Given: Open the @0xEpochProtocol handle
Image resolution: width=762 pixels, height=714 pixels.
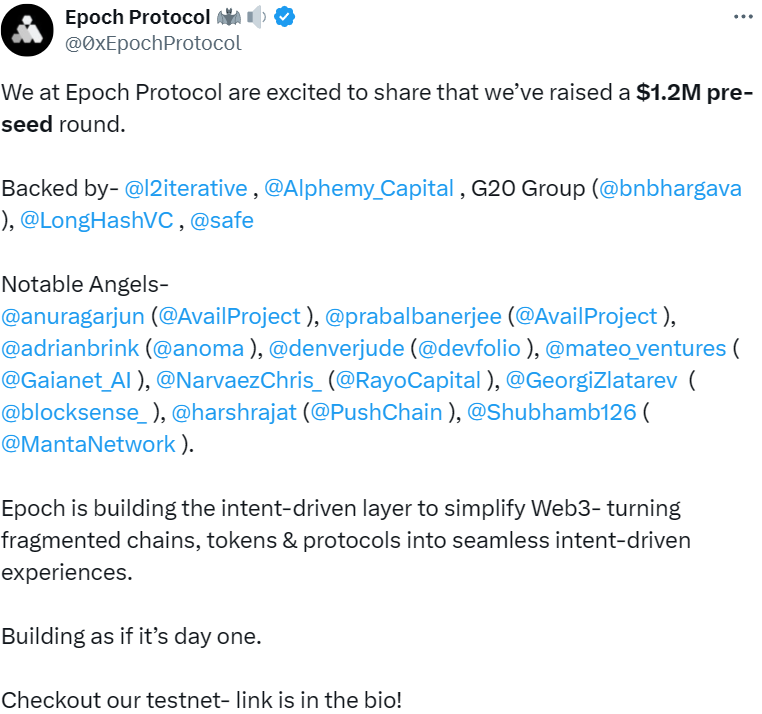Looking at the screenshot, I should tap(153, 43).
